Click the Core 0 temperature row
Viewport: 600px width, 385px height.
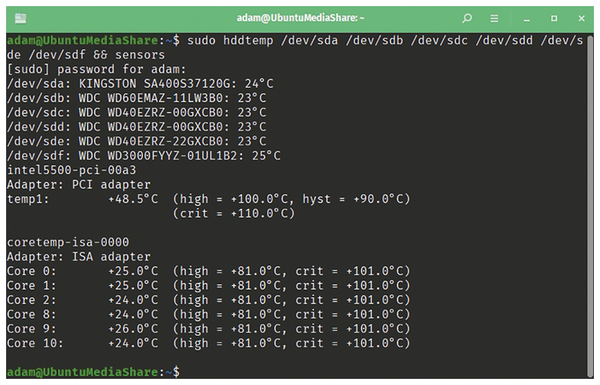point(209,271)
